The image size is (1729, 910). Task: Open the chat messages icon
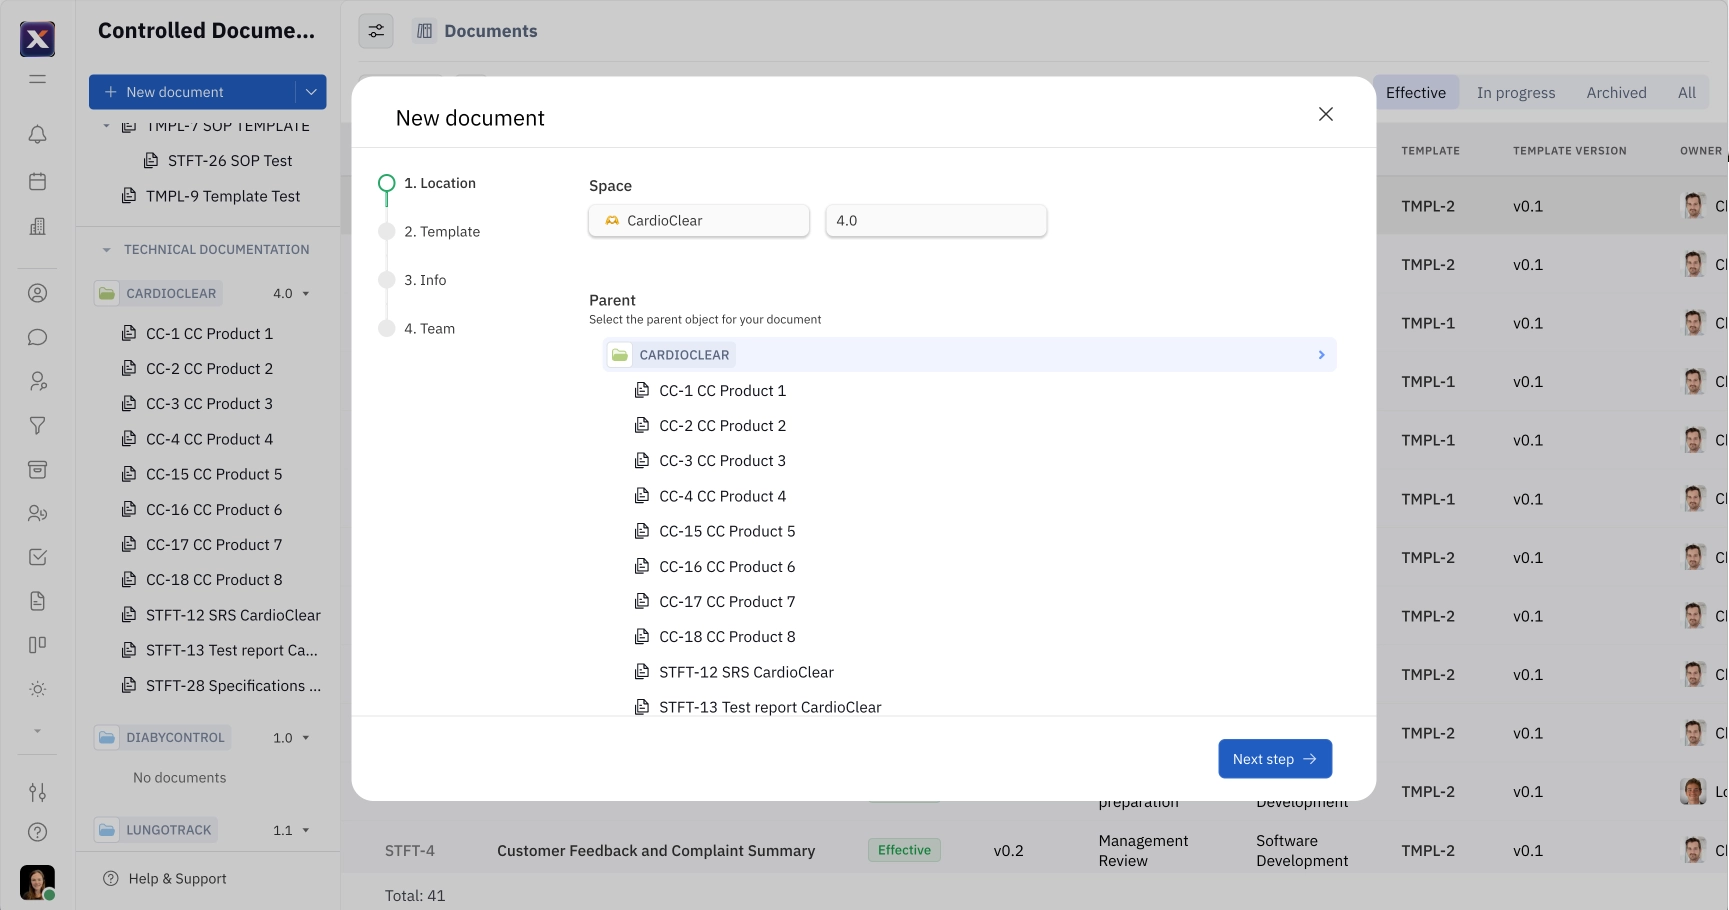37,337
